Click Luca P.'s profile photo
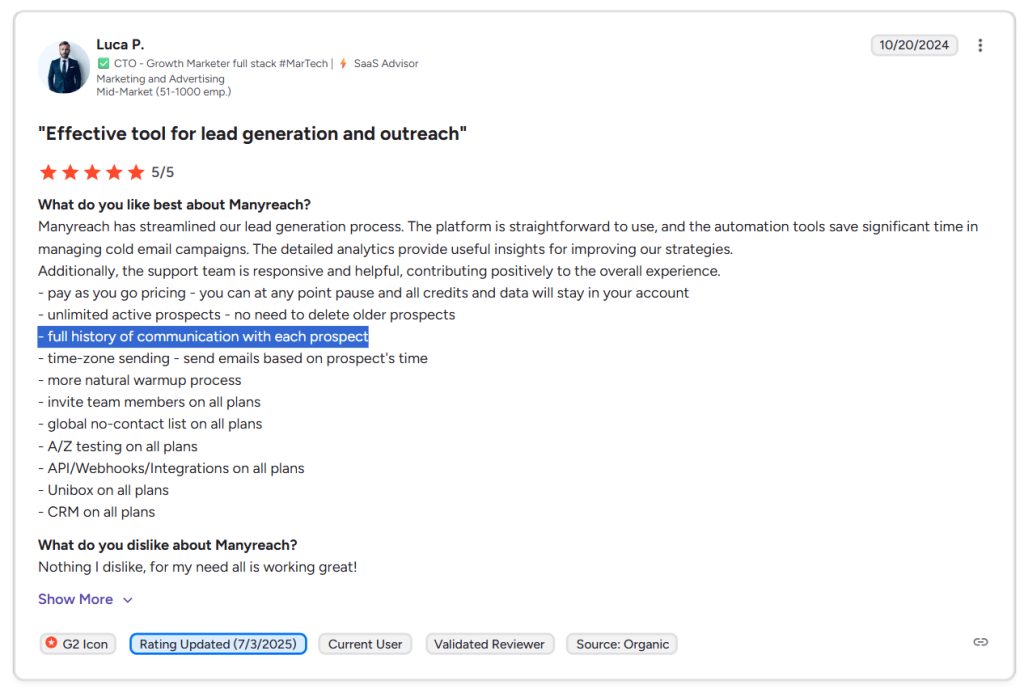Image resolution: width=1024 pixels, height=693 pixels. pos(63,67)
